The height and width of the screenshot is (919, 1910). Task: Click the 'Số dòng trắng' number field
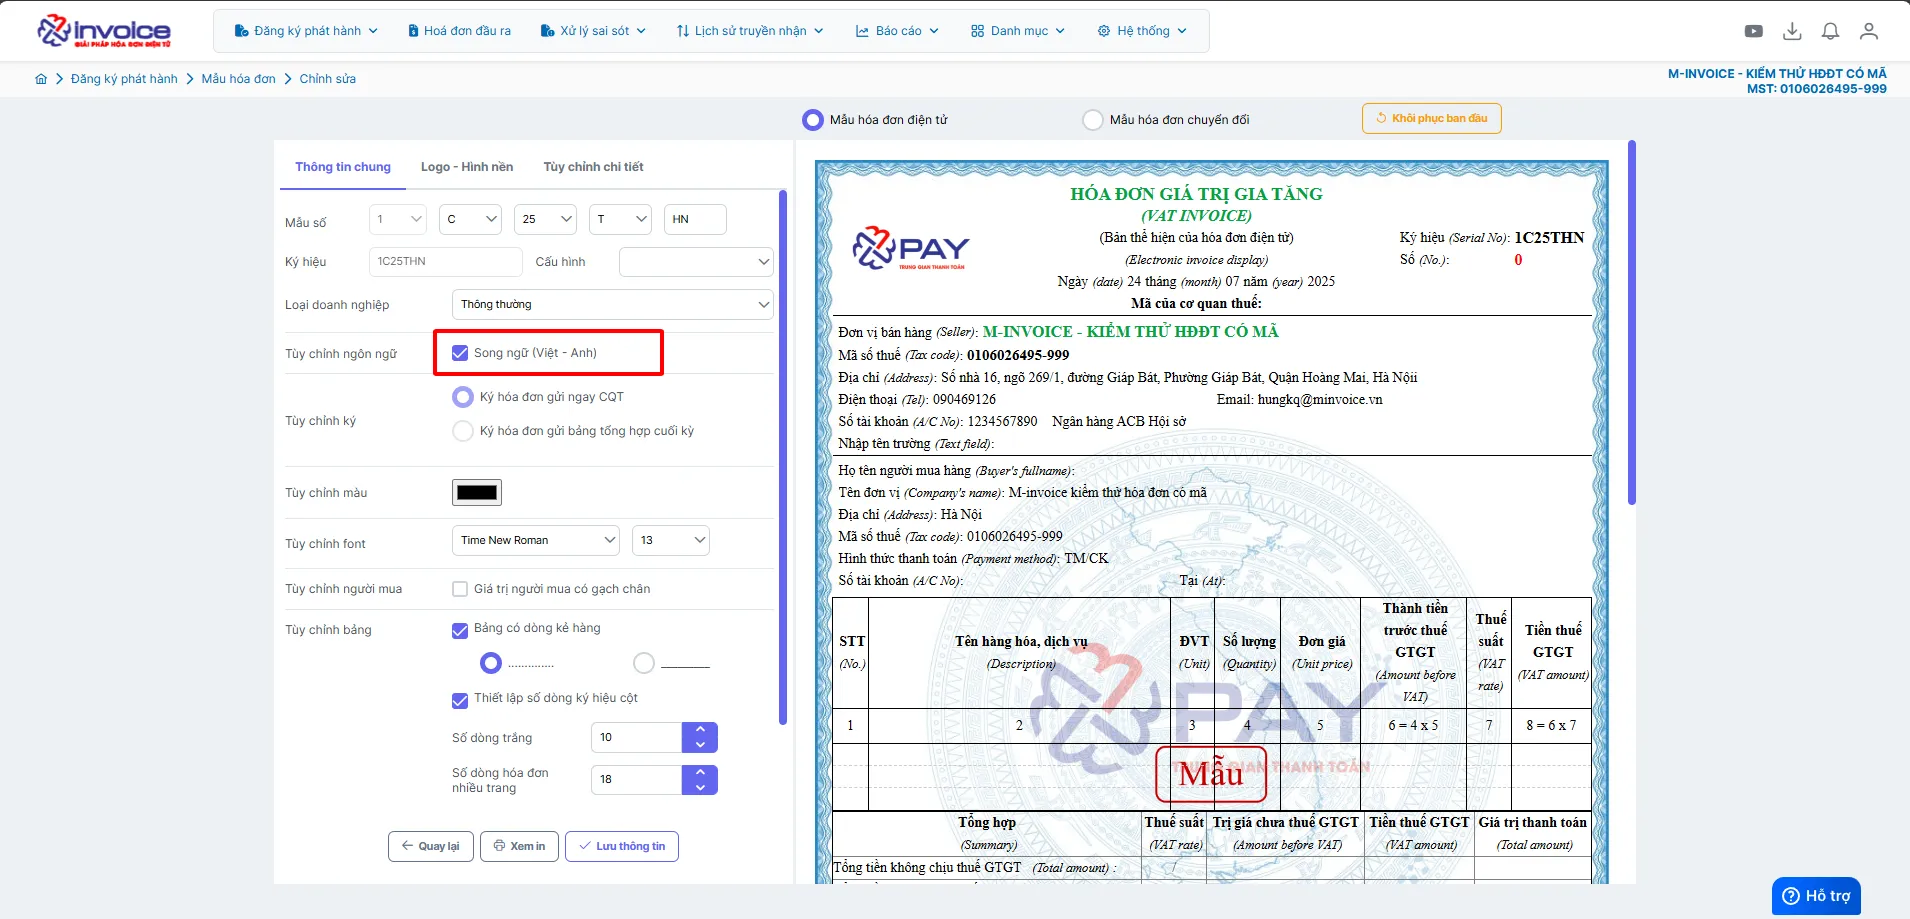637,737
